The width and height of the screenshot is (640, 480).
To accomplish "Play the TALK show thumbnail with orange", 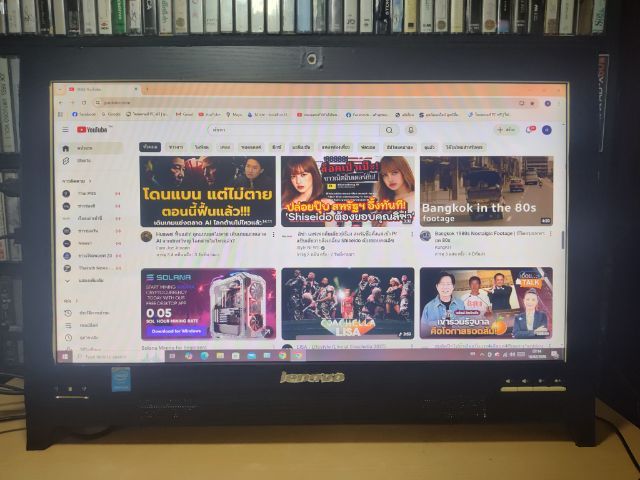I will 486,302.
